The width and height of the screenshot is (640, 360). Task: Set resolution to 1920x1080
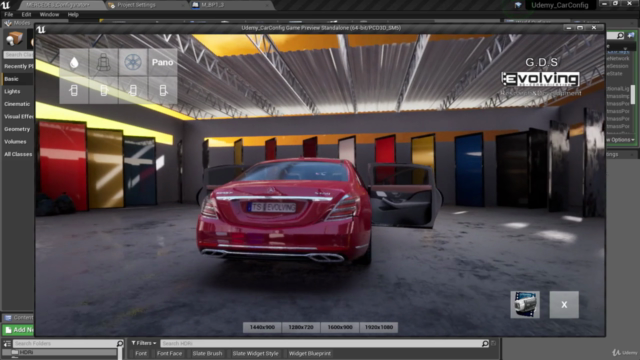(x=379, y=327)
